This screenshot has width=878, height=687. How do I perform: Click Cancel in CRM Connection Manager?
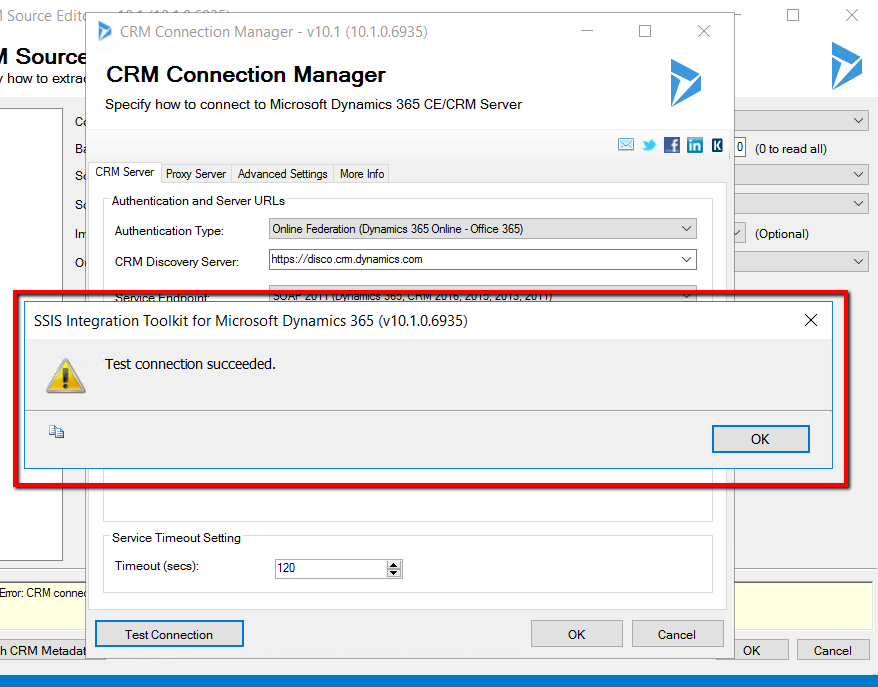pyautogui.click(x=677, y=634)
